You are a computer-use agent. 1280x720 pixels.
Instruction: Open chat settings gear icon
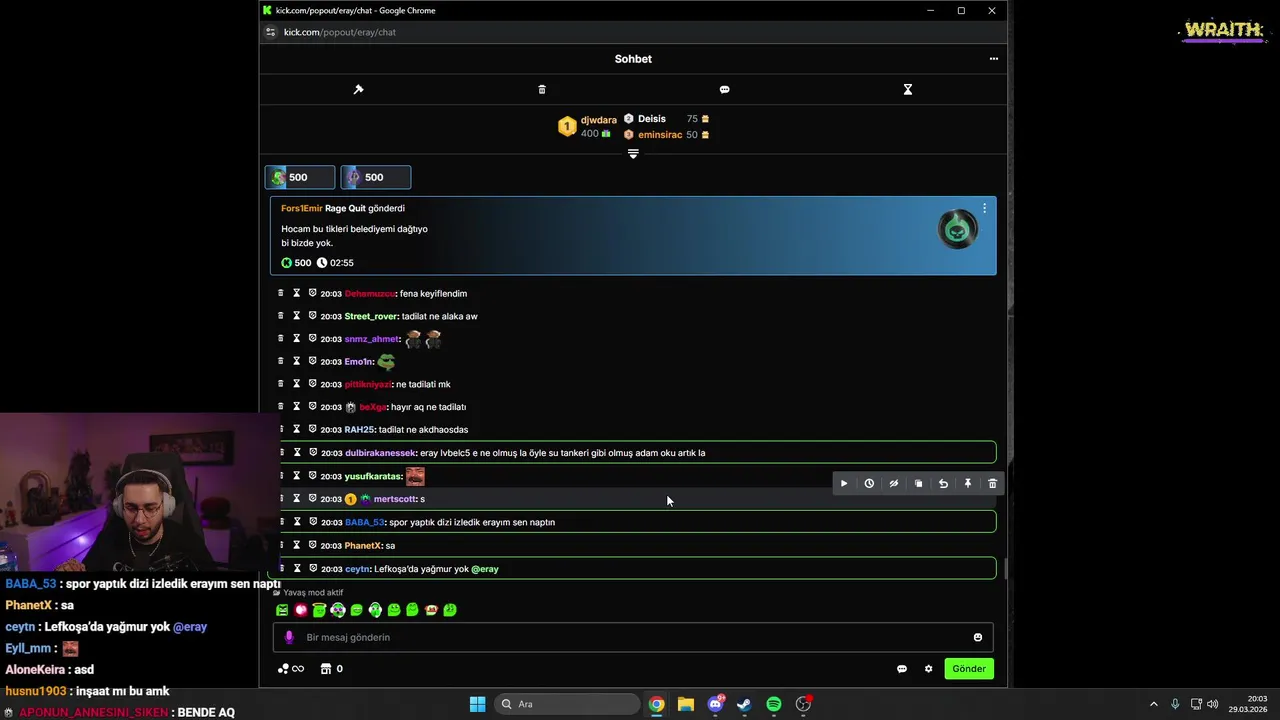point(929,669)
